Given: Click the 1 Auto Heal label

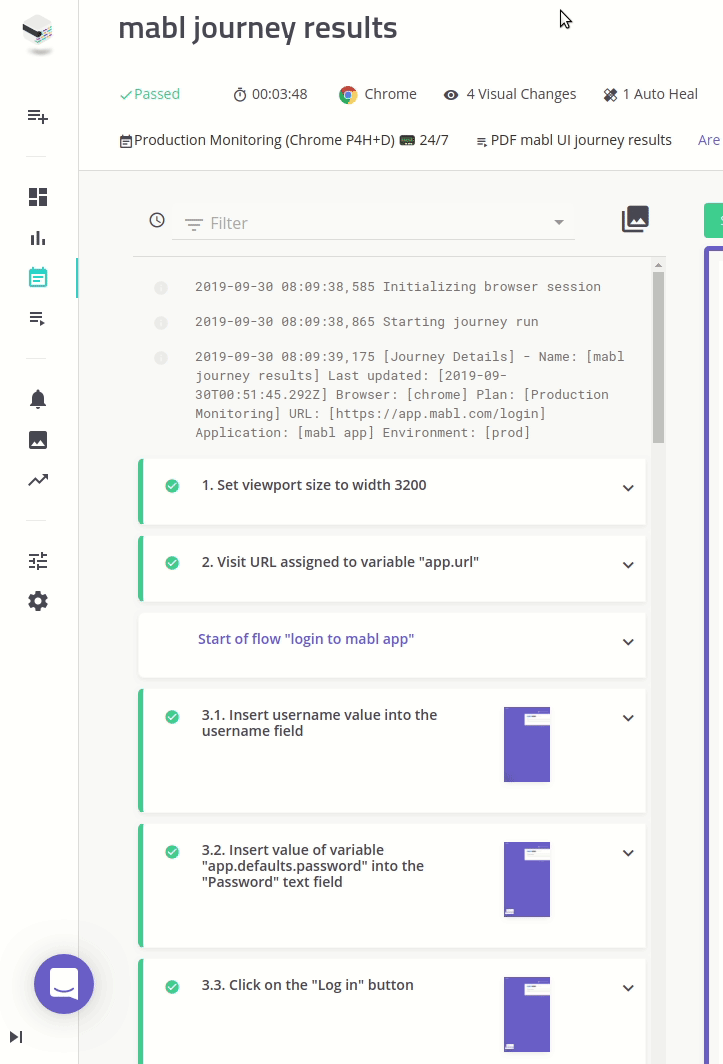Looking at the screenshot, I should [660, 94].
